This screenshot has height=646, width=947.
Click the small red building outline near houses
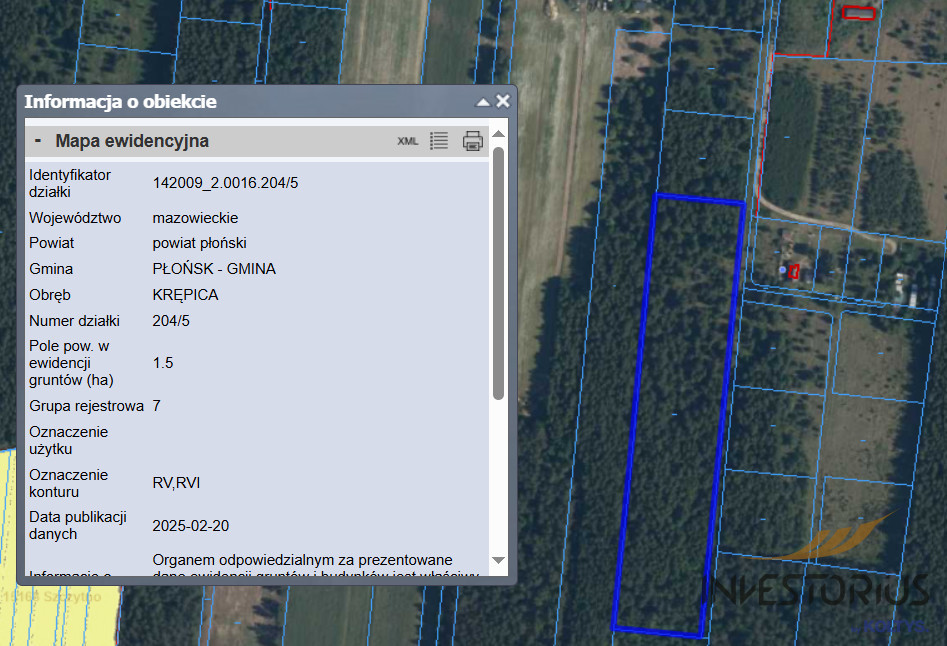[x=794, y=271]
